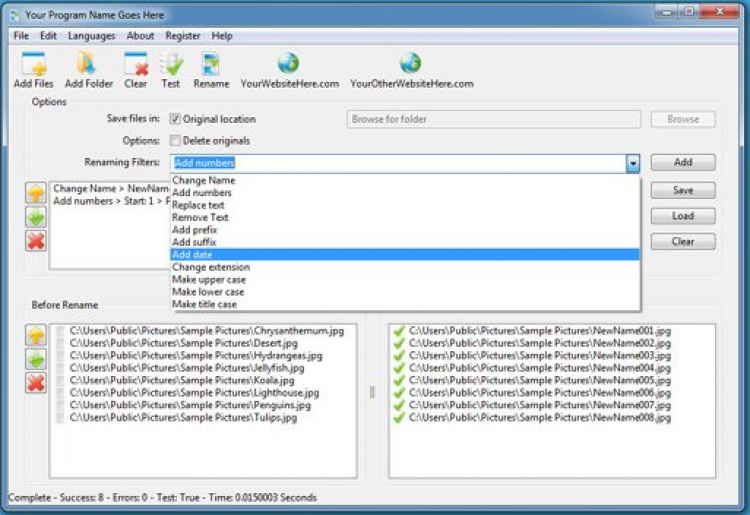This screenshot has width=750, height=515.
Task: Choose Change extension filter option
Action: (x=405, y=267)
